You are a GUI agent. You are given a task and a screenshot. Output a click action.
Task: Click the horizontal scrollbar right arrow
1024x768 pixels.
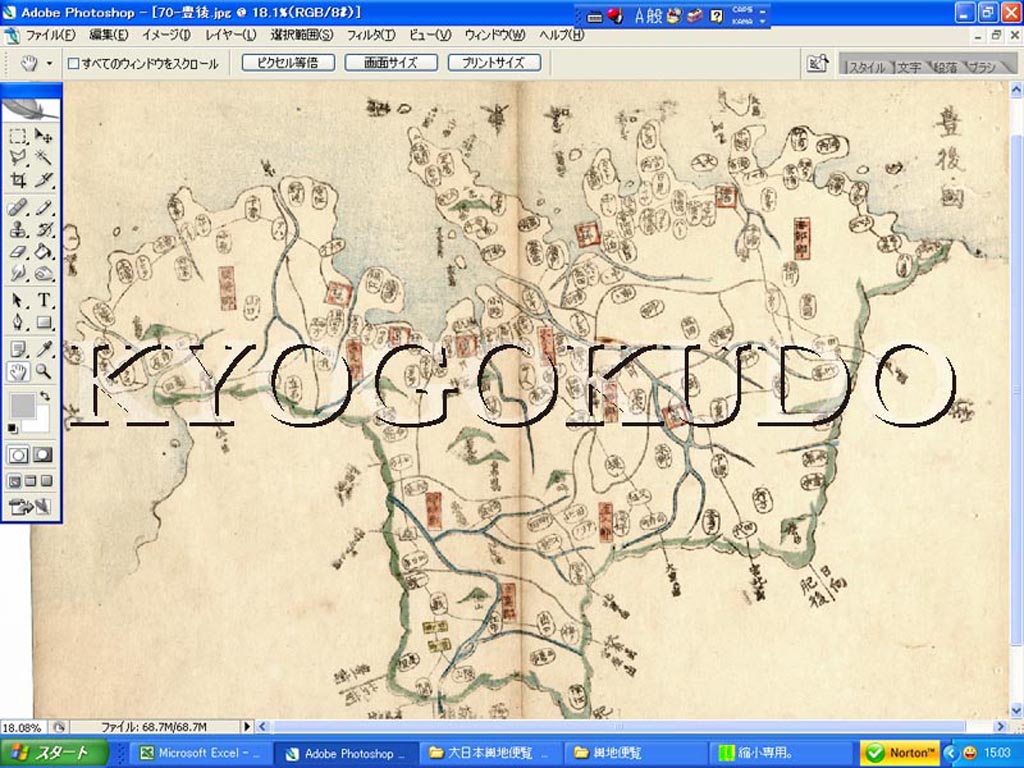1000,726
